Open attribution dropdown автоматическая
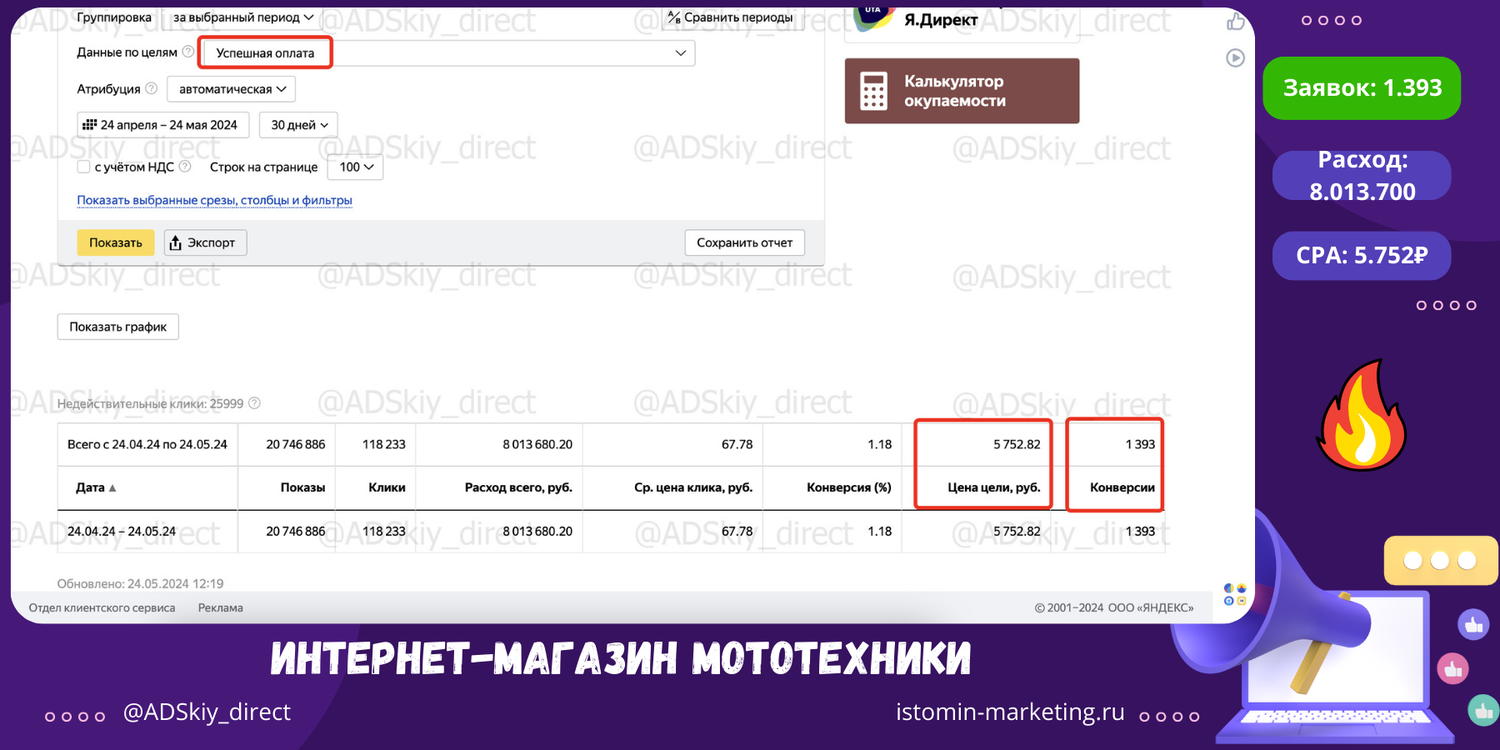This screenshot has height=750, width=1500. pyautogui.click(x=231, y=89)
